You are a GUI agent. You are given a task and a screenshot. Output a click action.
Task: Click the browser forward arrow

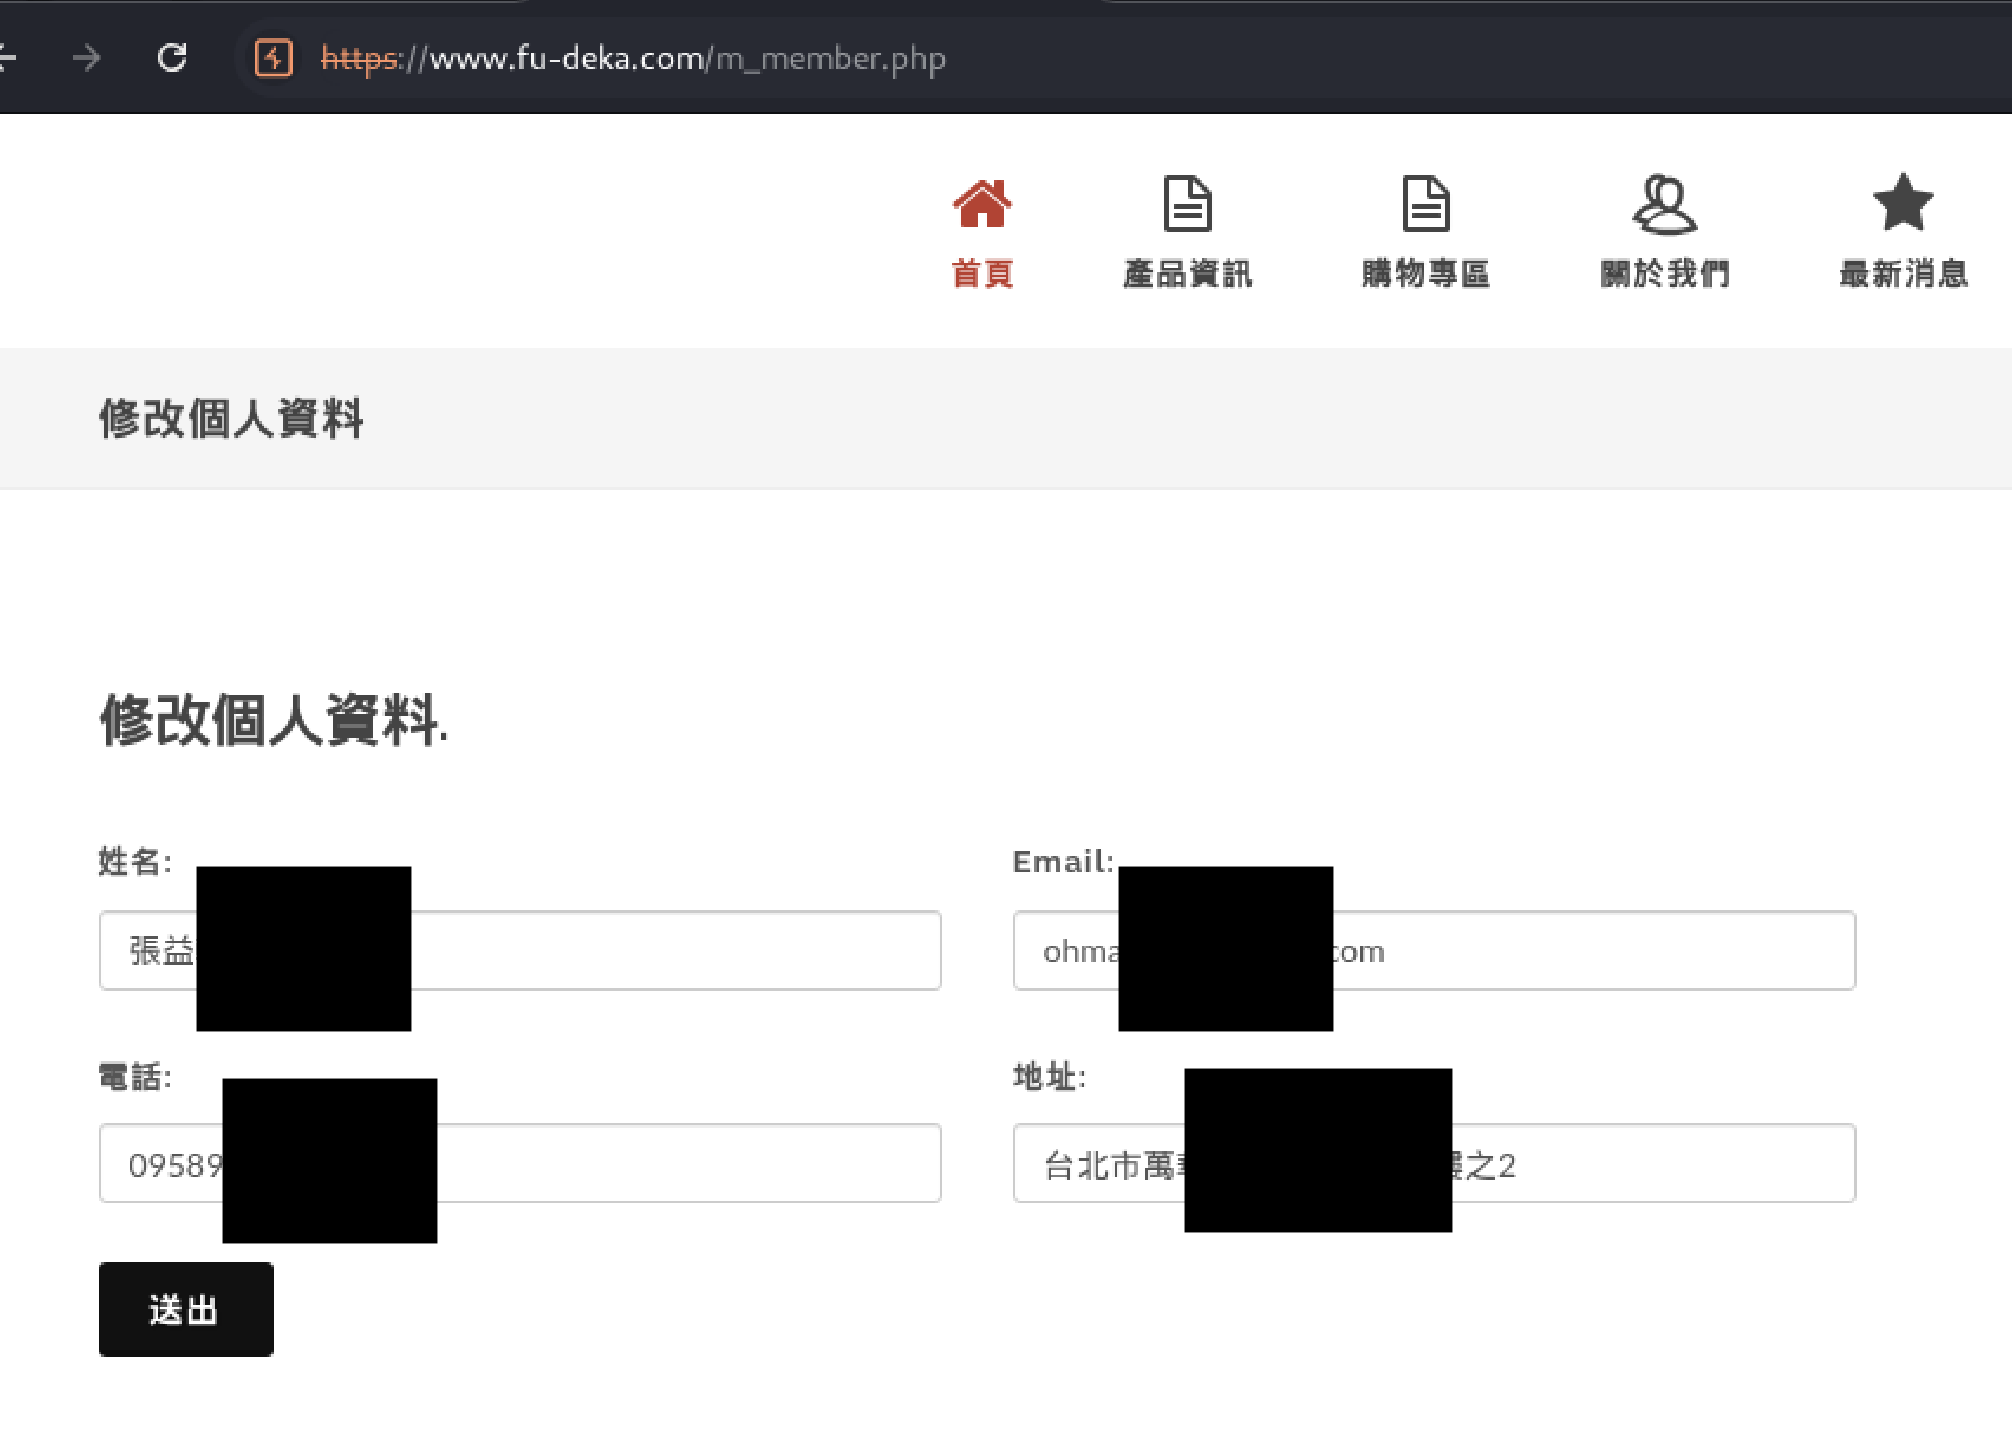[x=87, y=58]
